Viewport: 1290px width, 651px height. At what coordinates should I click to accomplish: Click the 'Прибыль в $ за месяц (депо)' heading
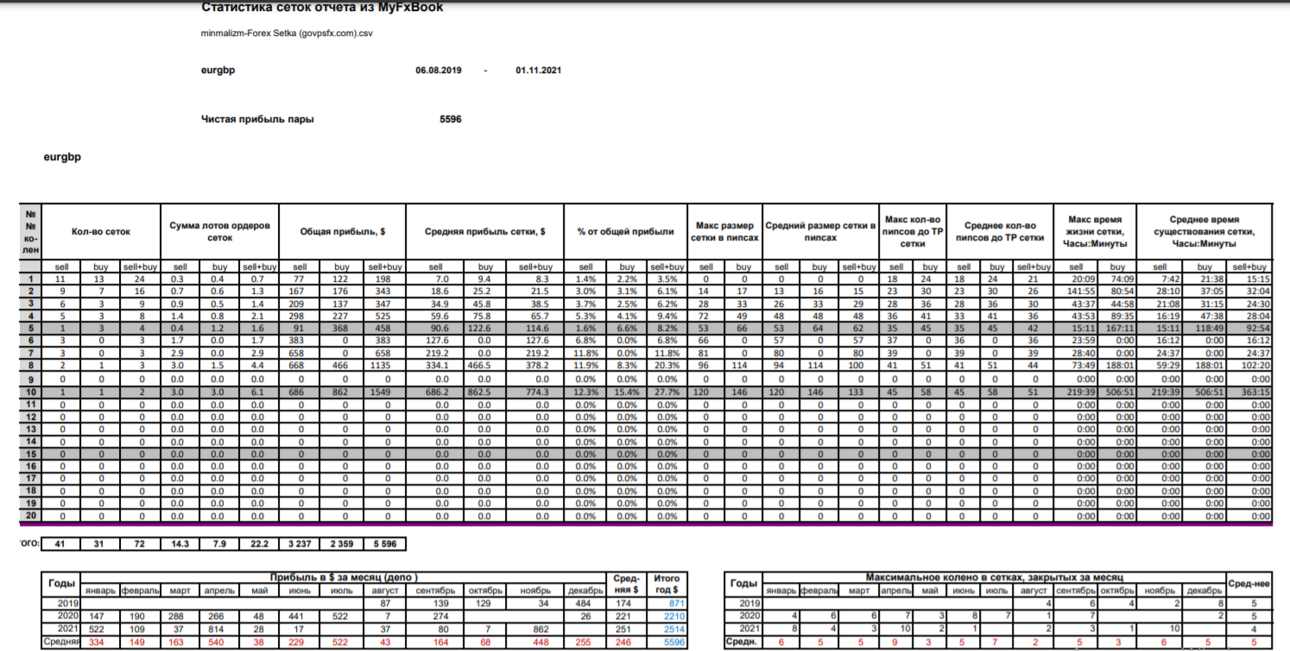(344, 577)
